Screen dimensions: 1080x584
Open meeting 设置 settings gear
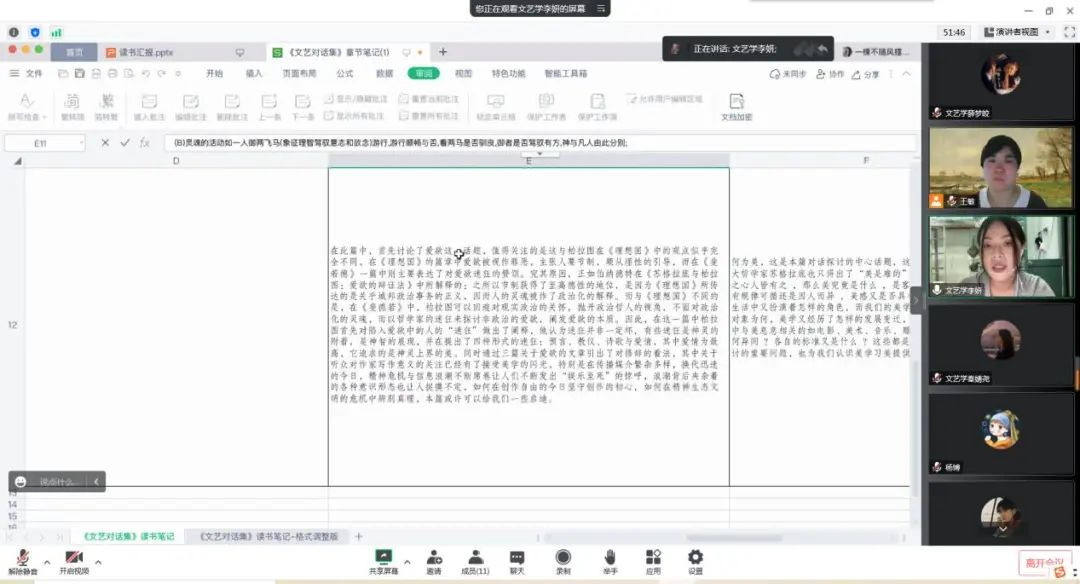695,560
